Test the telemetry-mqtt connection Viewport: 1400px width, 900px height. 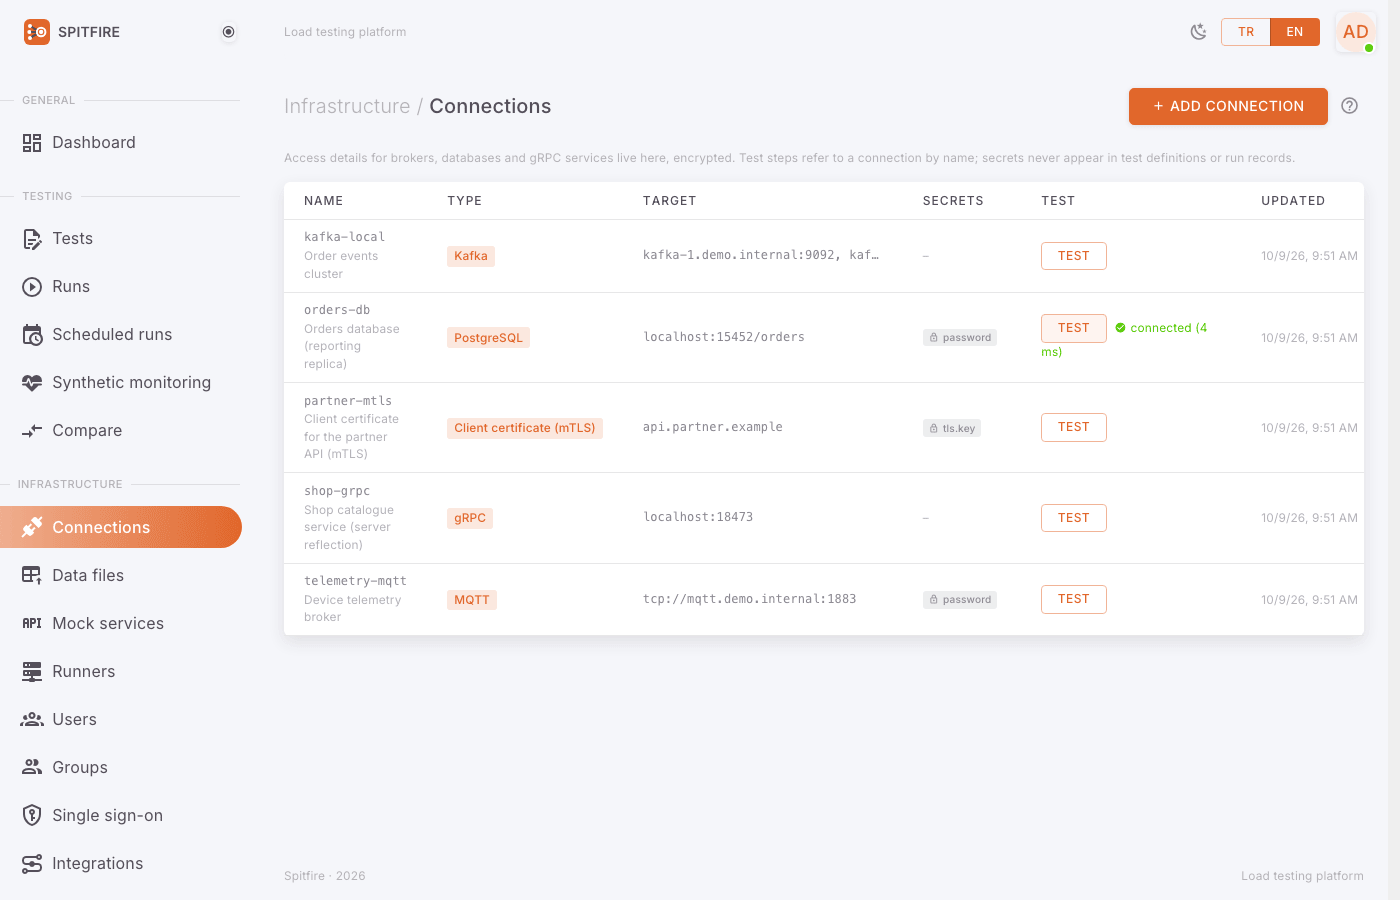pos(1074,599)
